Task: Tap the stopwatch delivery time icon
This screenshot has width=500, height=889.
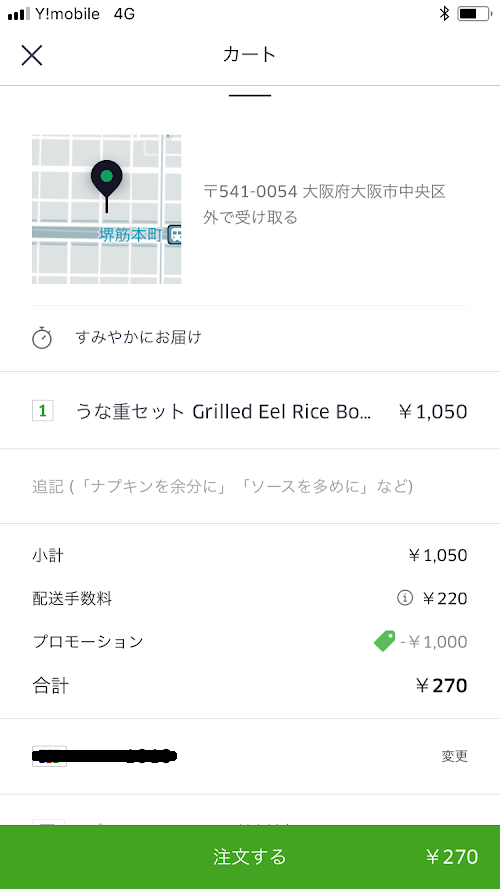Action: 42,338
